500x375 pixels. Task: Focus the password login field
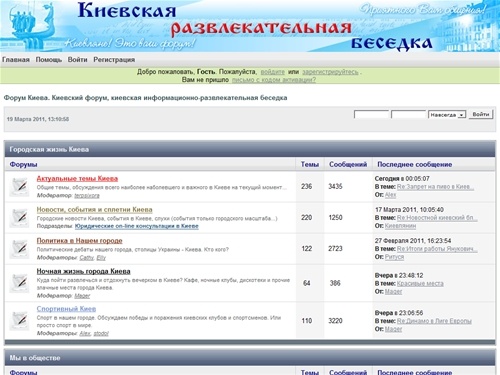click(x=408, y=114)
